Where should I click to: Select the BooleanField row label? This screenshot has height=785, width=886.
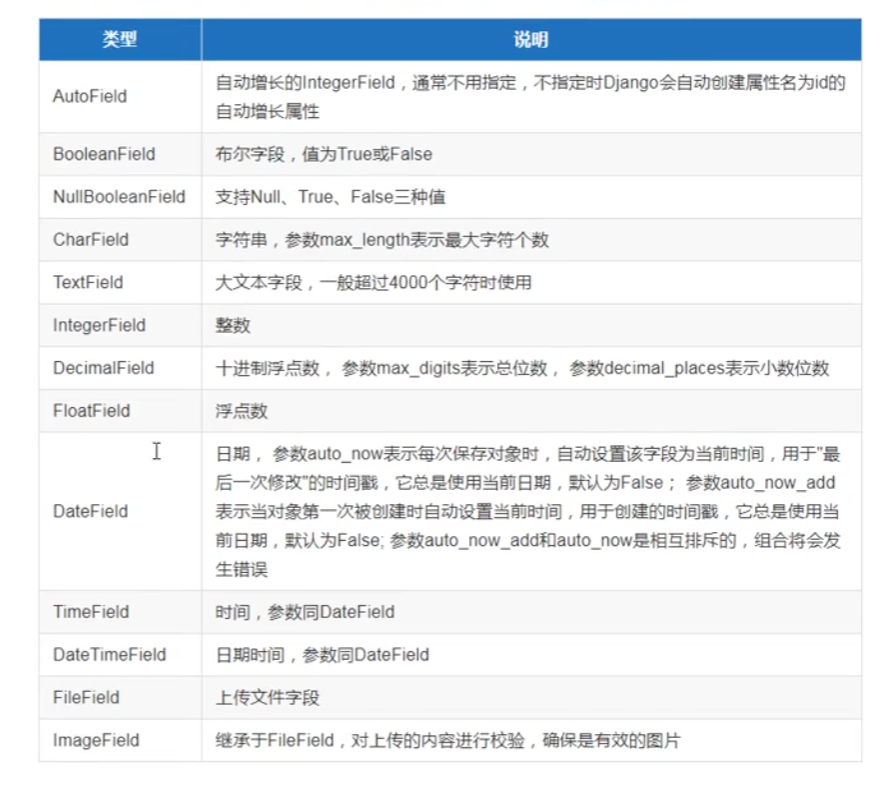[x=103, y=154]
